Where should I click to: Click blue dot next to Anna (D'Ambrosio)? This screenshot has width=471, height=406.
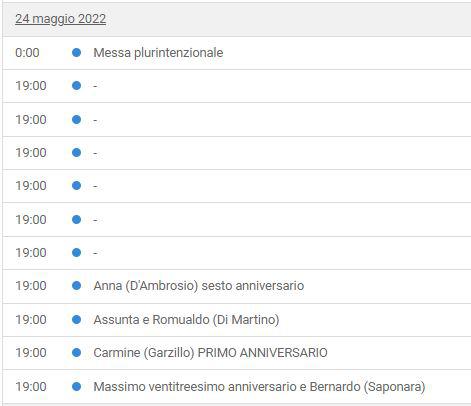[76, 286]
